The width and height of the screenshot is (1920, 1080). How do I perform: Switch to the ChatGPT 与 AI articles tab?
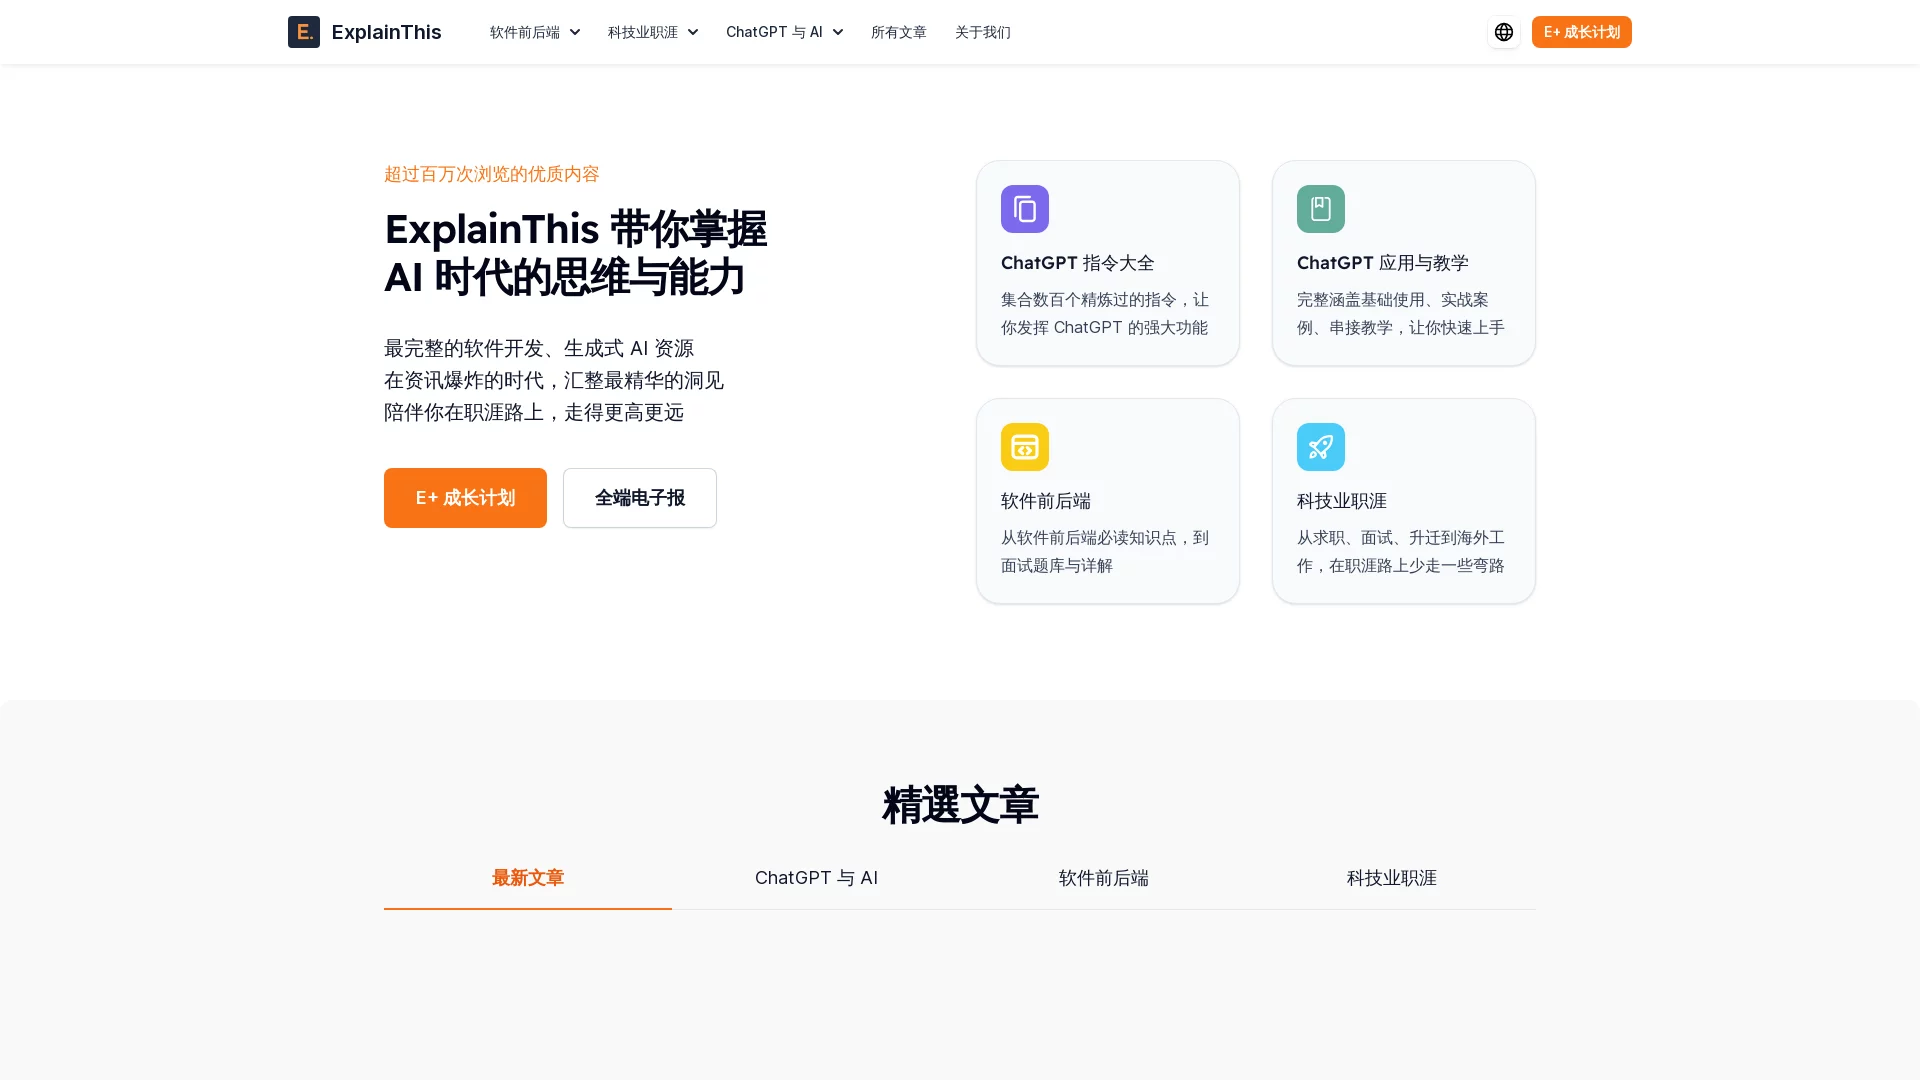click(816, 878)
